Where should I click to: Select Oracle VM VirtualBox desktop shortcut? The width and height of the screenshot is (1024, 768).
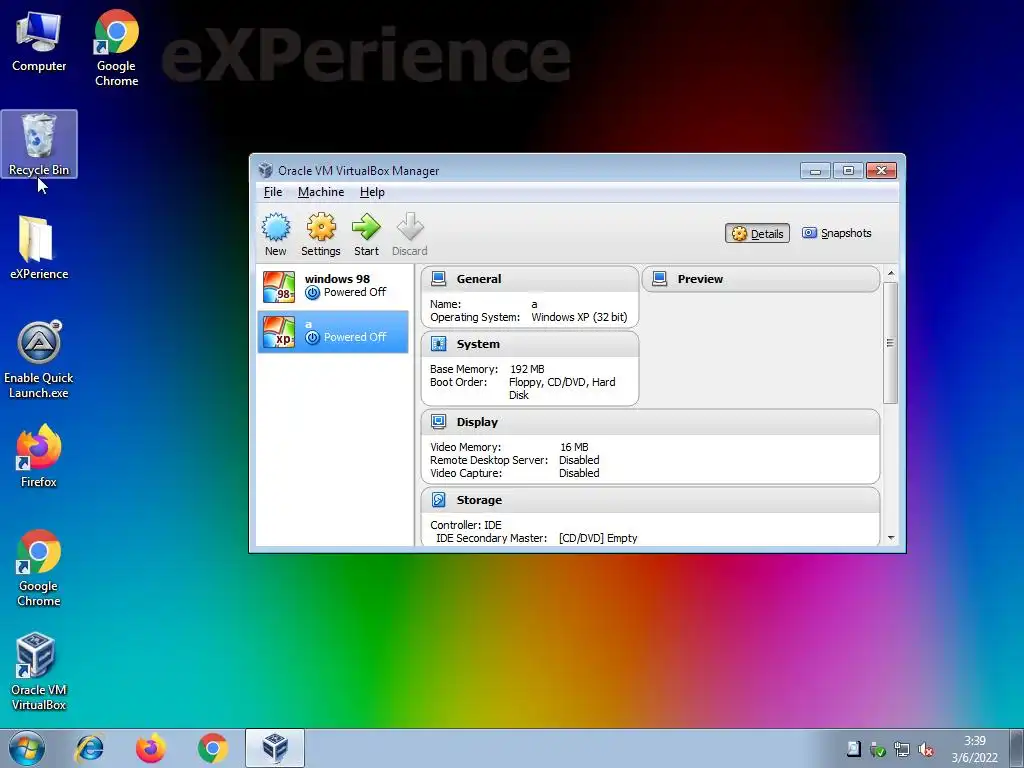[39, 672]
